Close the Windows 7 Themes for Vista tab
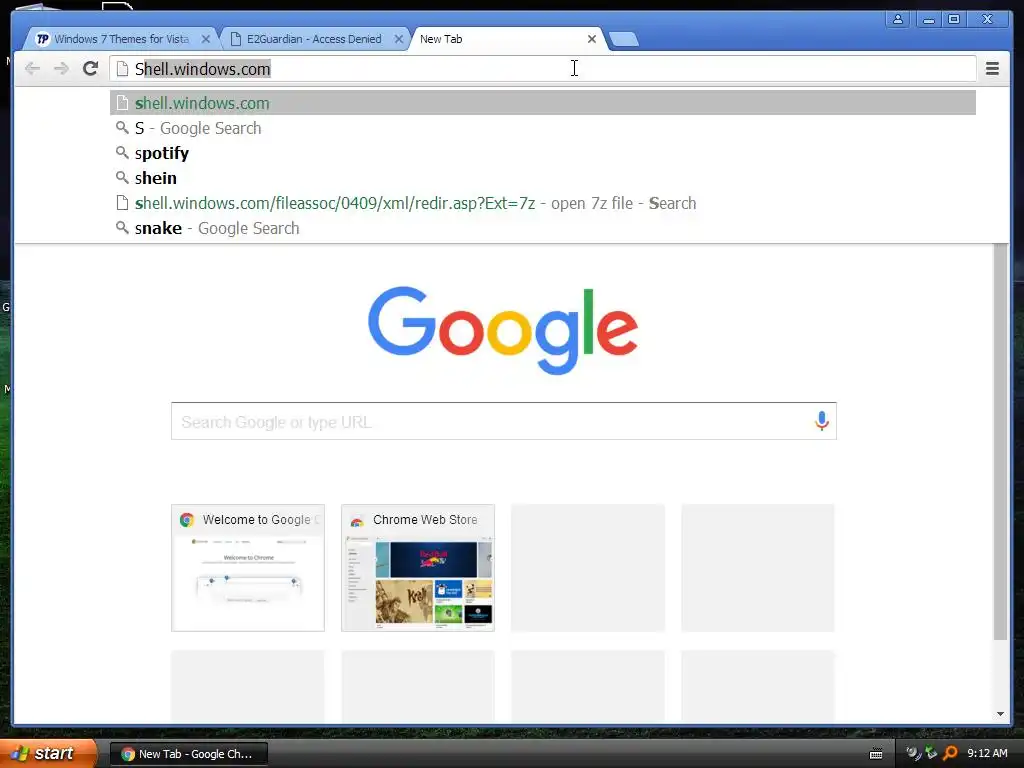Image resolution: width=1024 pixels, height=768 pixels. click(206, 39)
